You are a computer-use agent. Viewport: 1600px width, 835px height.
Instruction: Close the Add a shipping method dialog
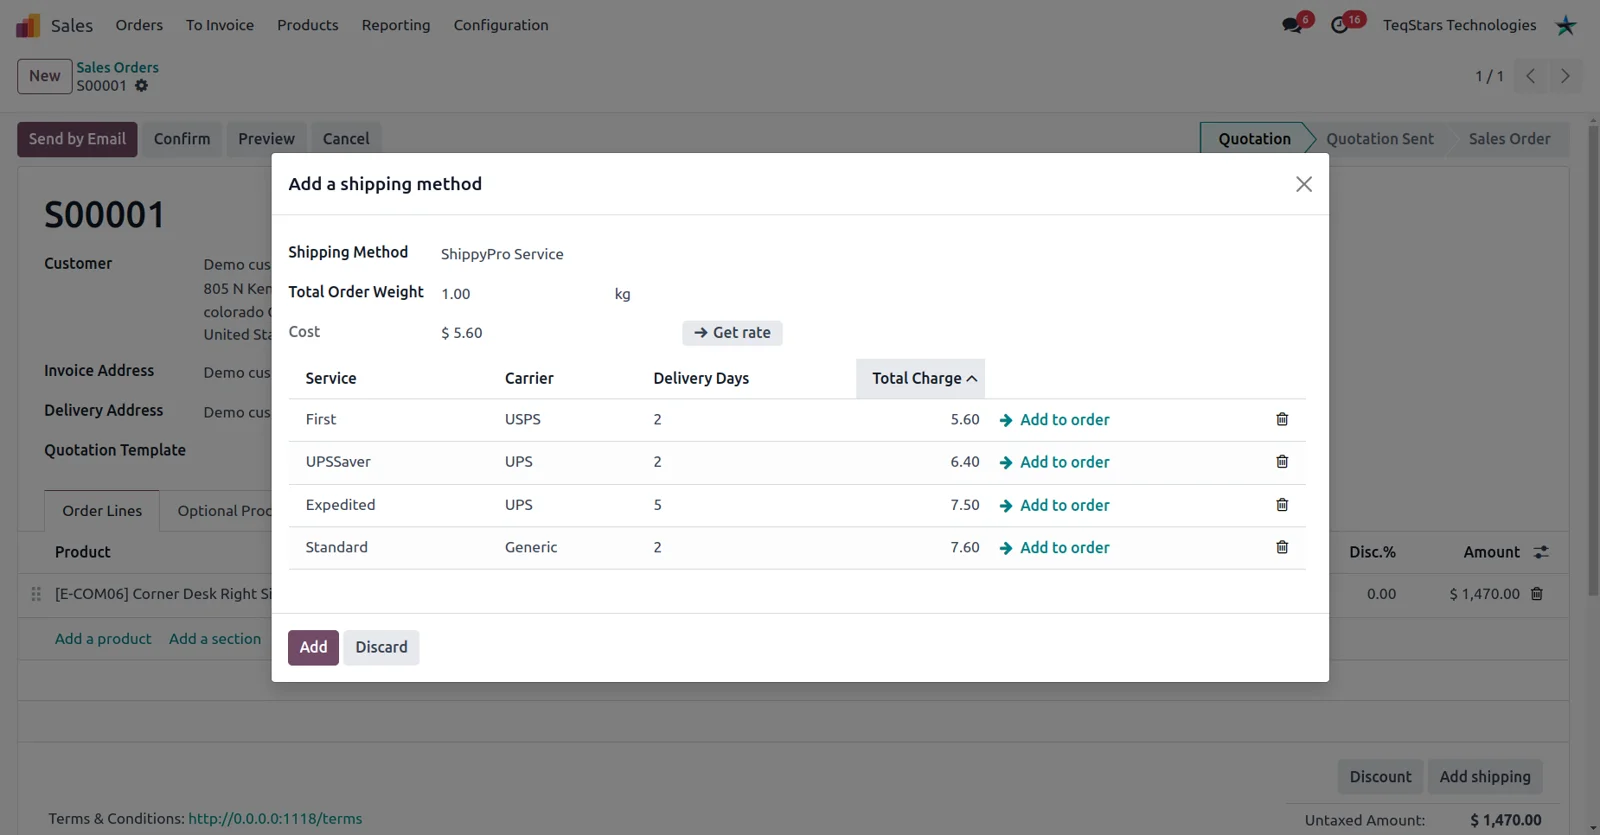tap(1304, 184)
